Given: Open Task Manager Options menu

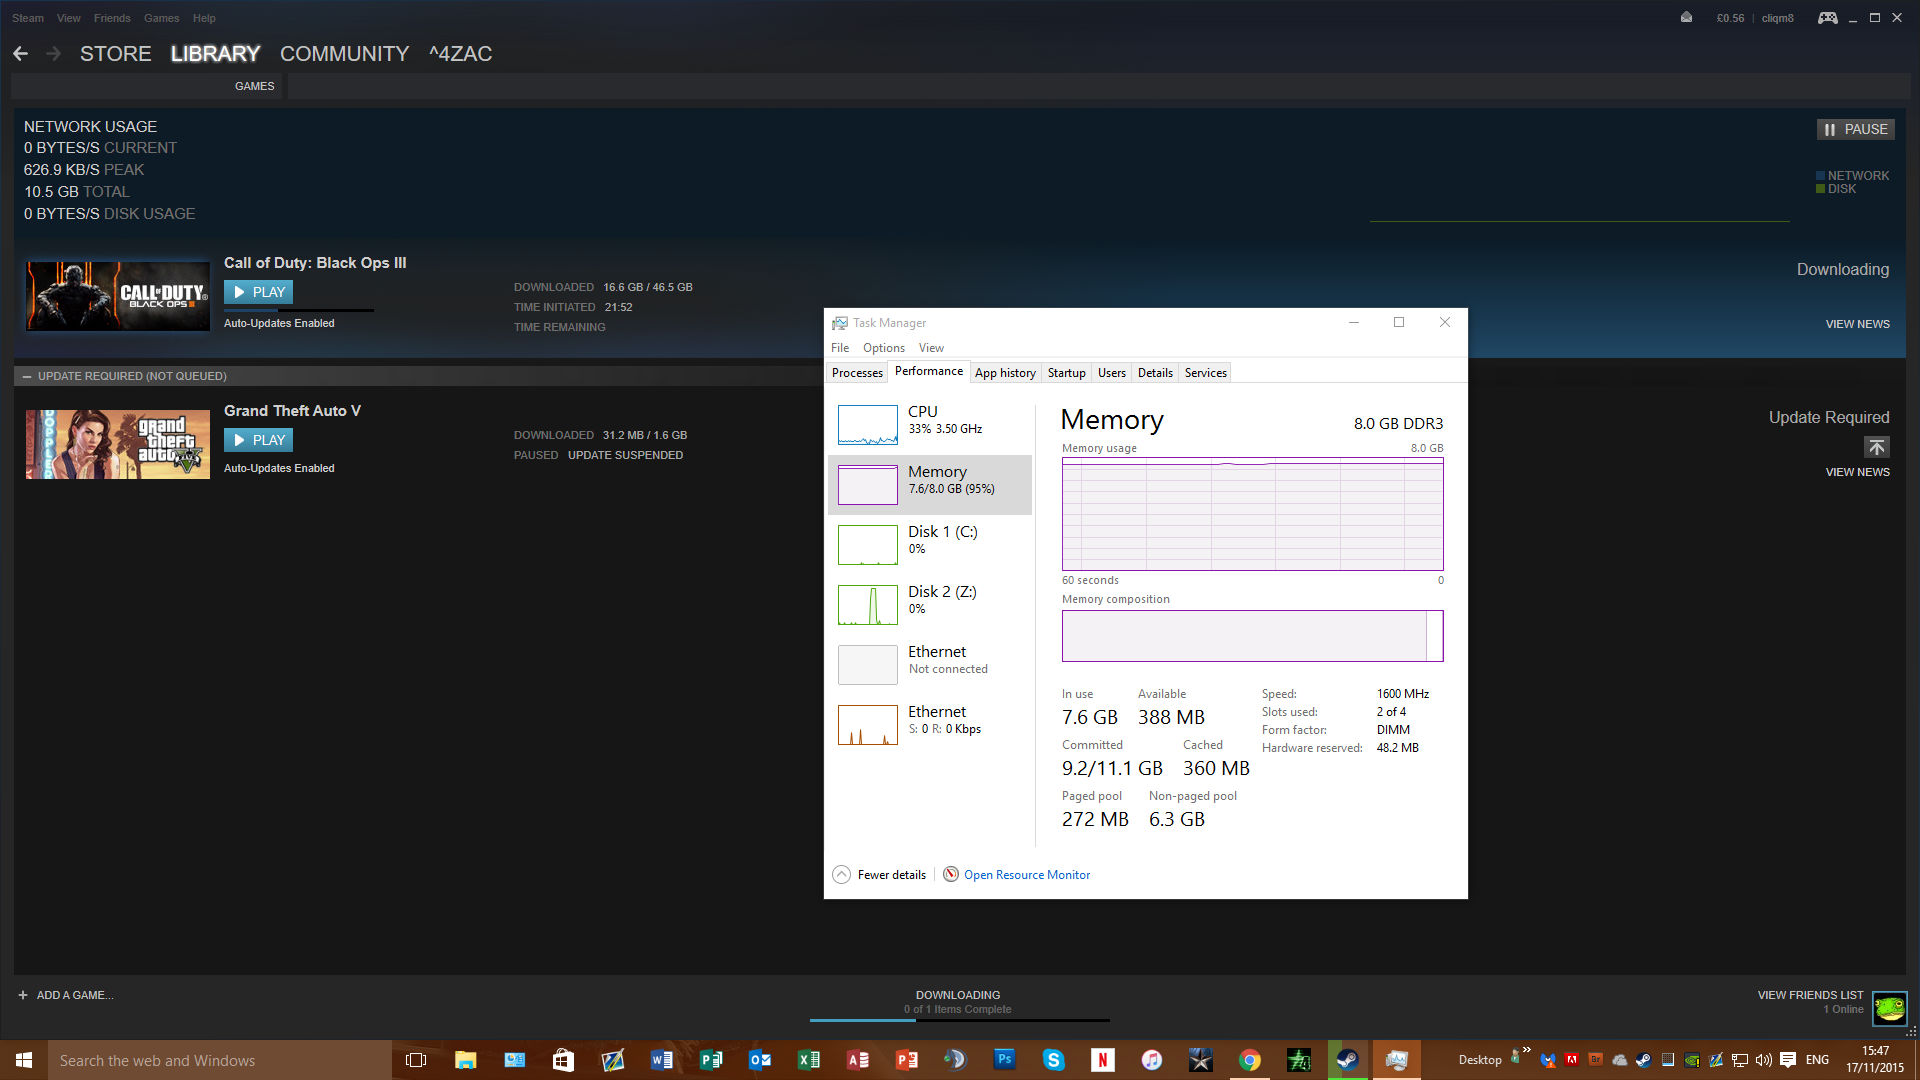Looking at the screenshot, I should click(x=883, y=348).
